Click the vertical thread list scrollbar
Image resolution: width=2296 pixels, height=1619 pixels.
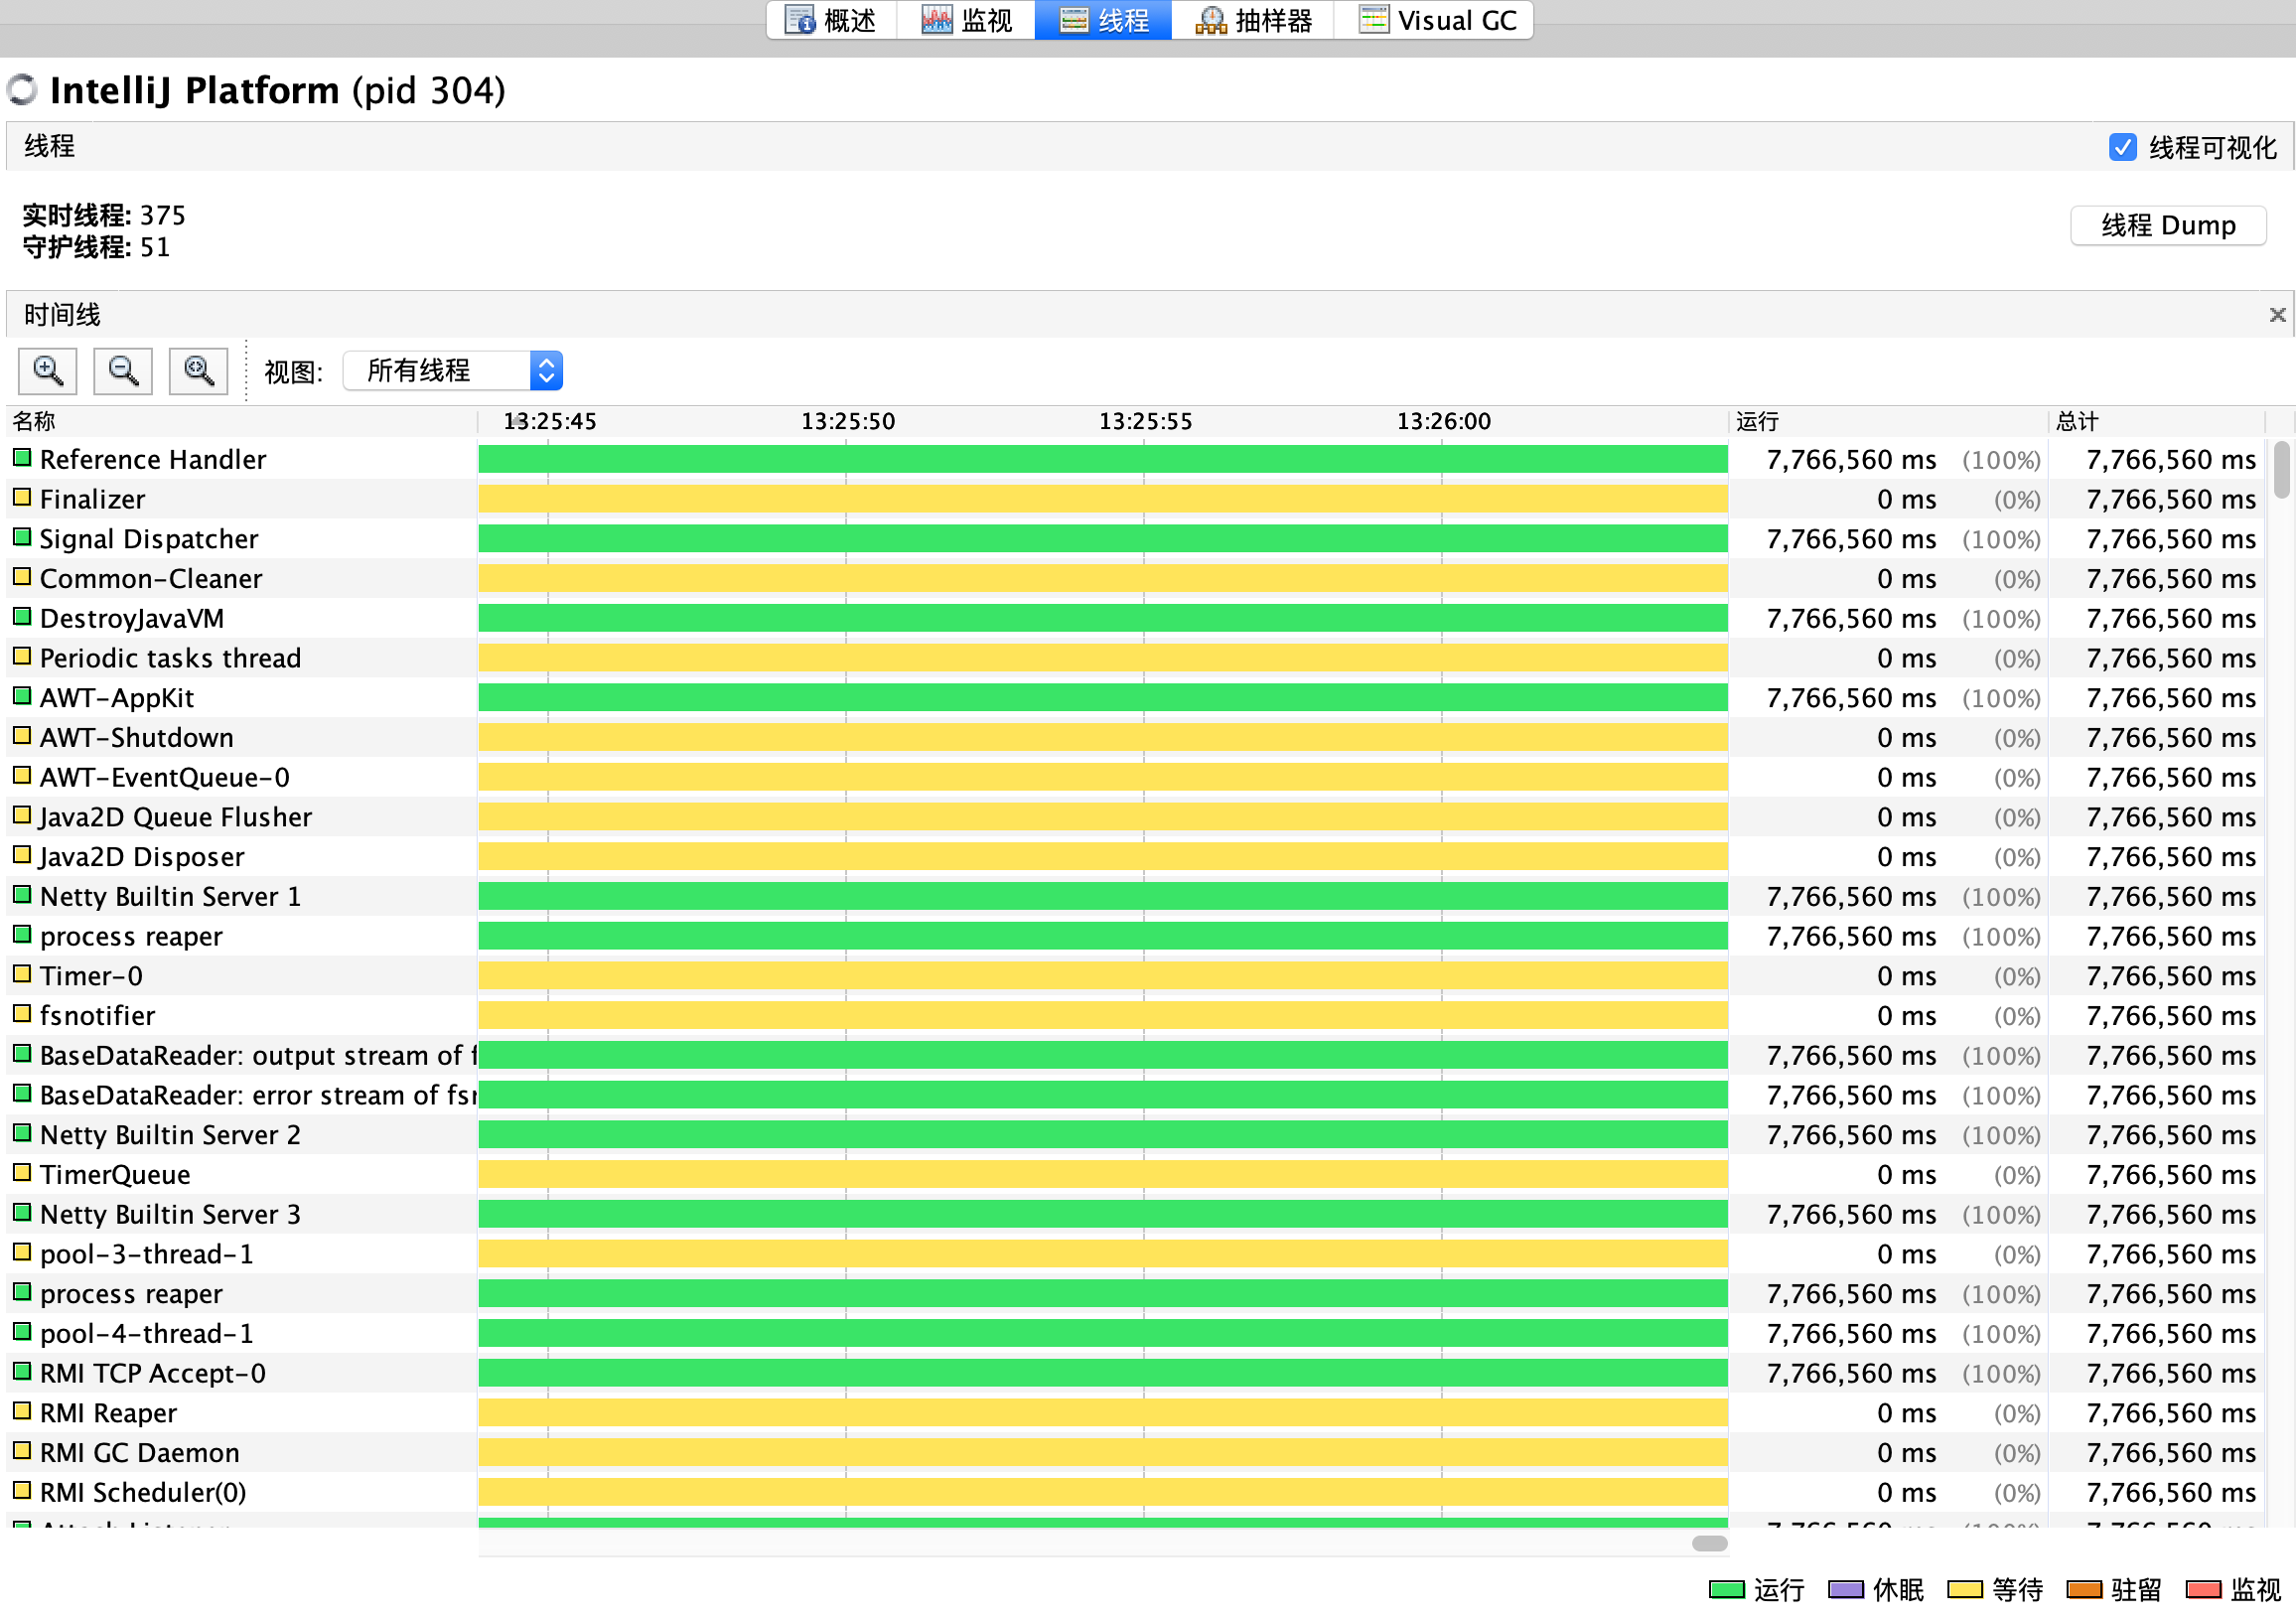(2281, 470)
